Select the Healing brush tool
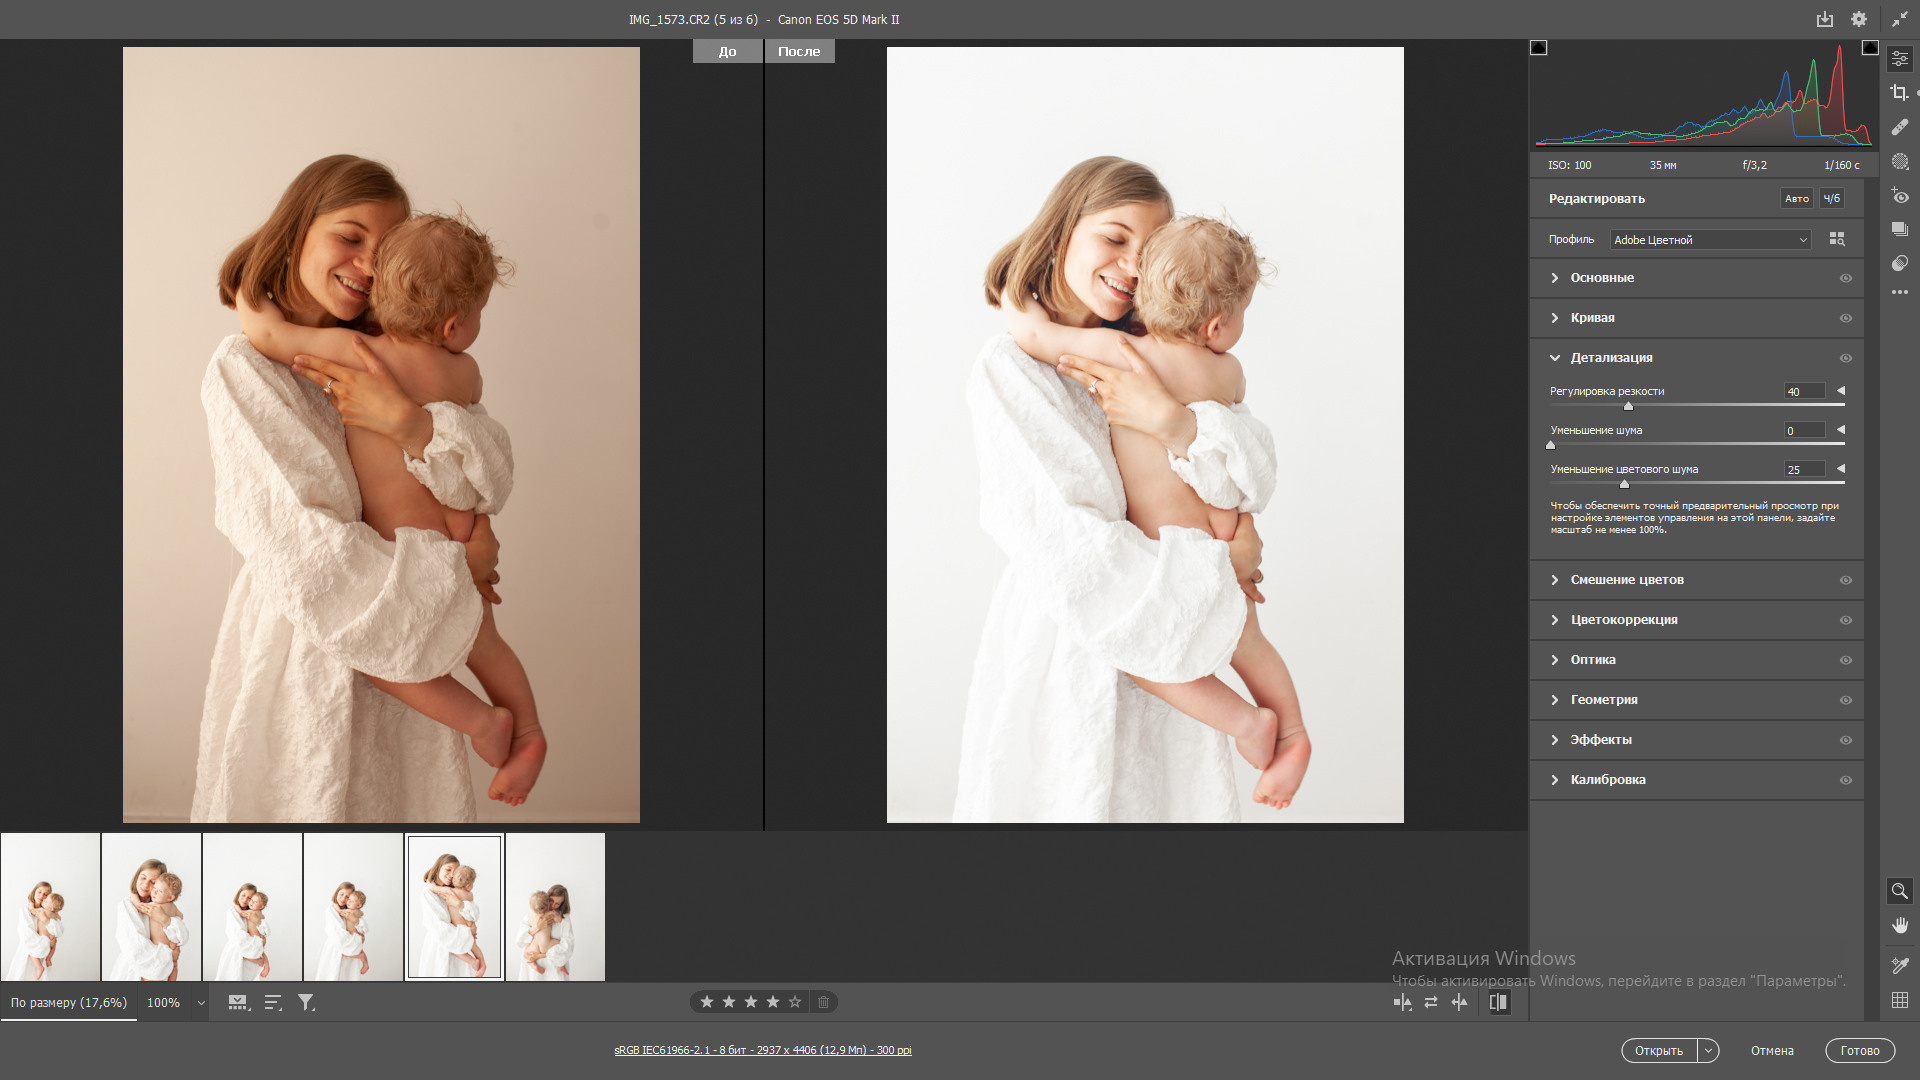Viewport: 1920px width, 1080px height. coord(1899,127)
